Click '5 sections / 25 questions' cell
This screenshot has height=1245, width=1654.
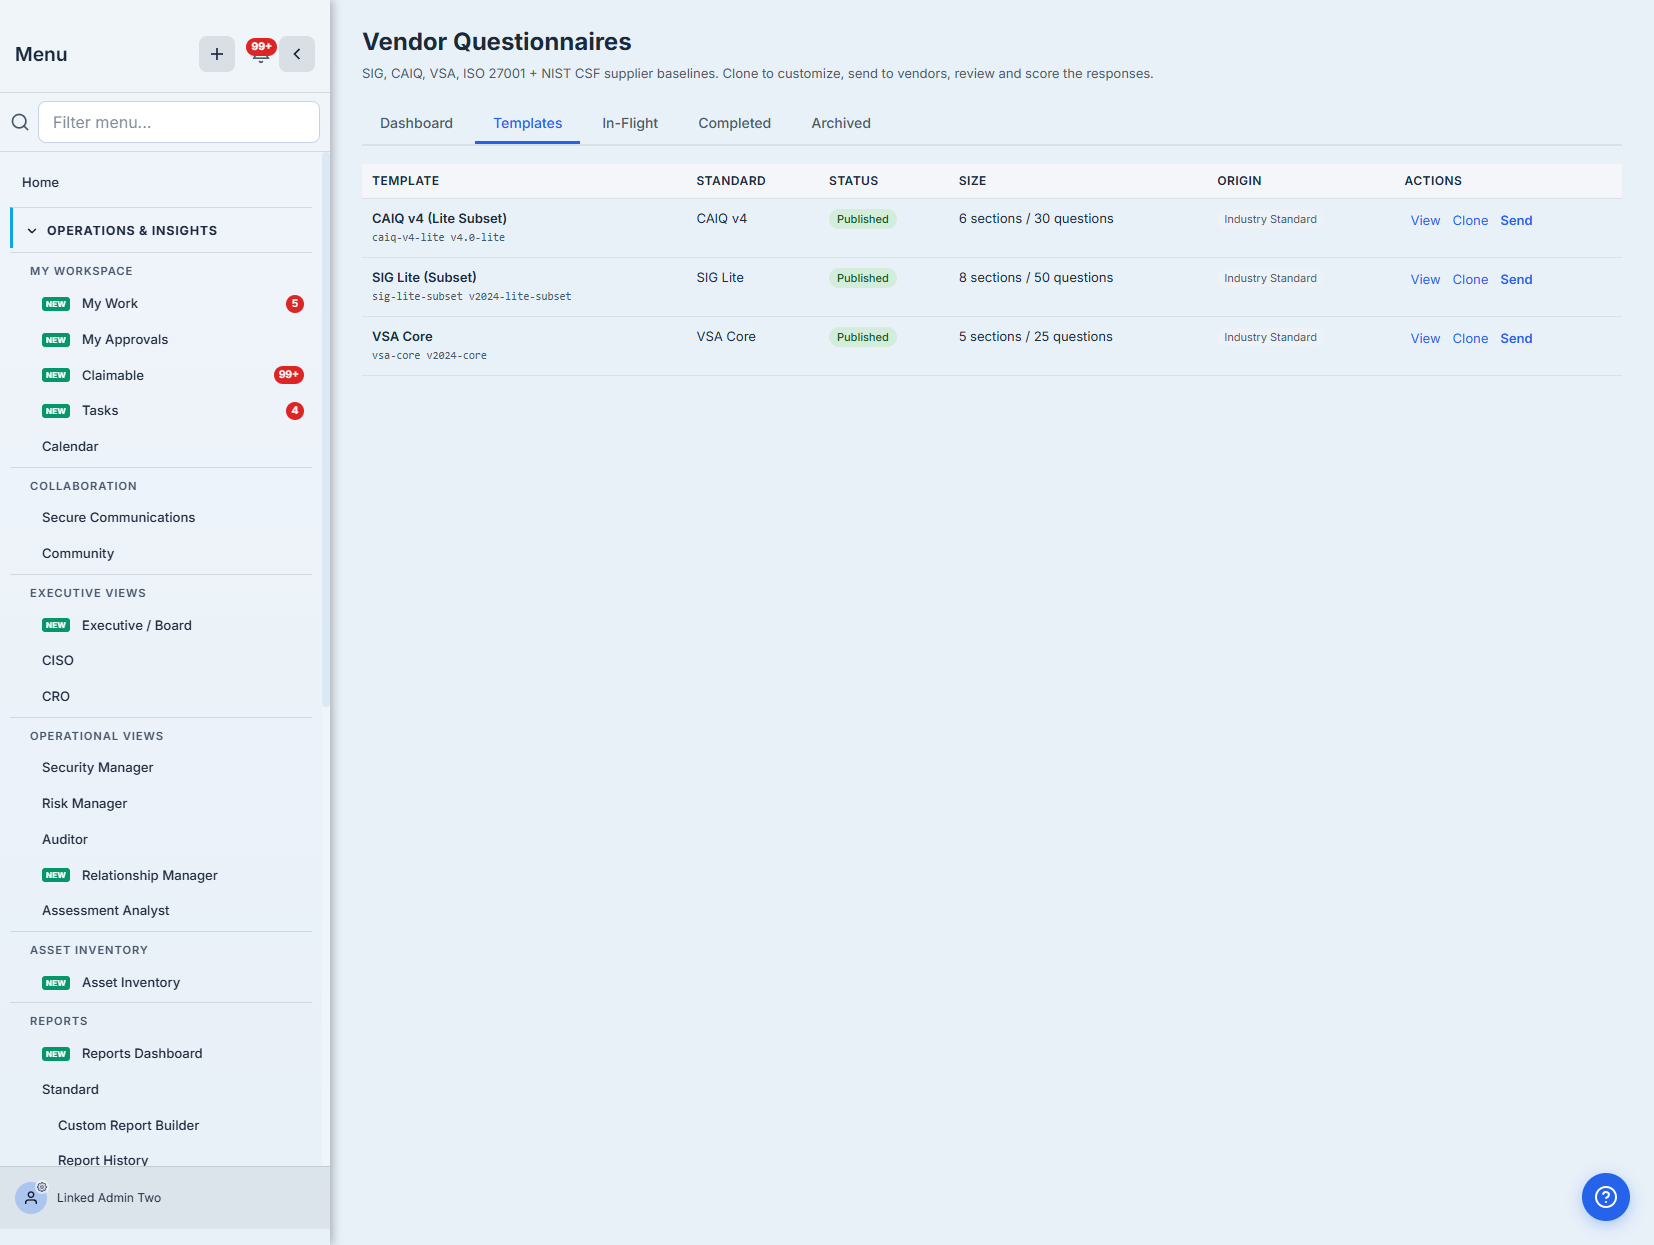point(1036,337)
